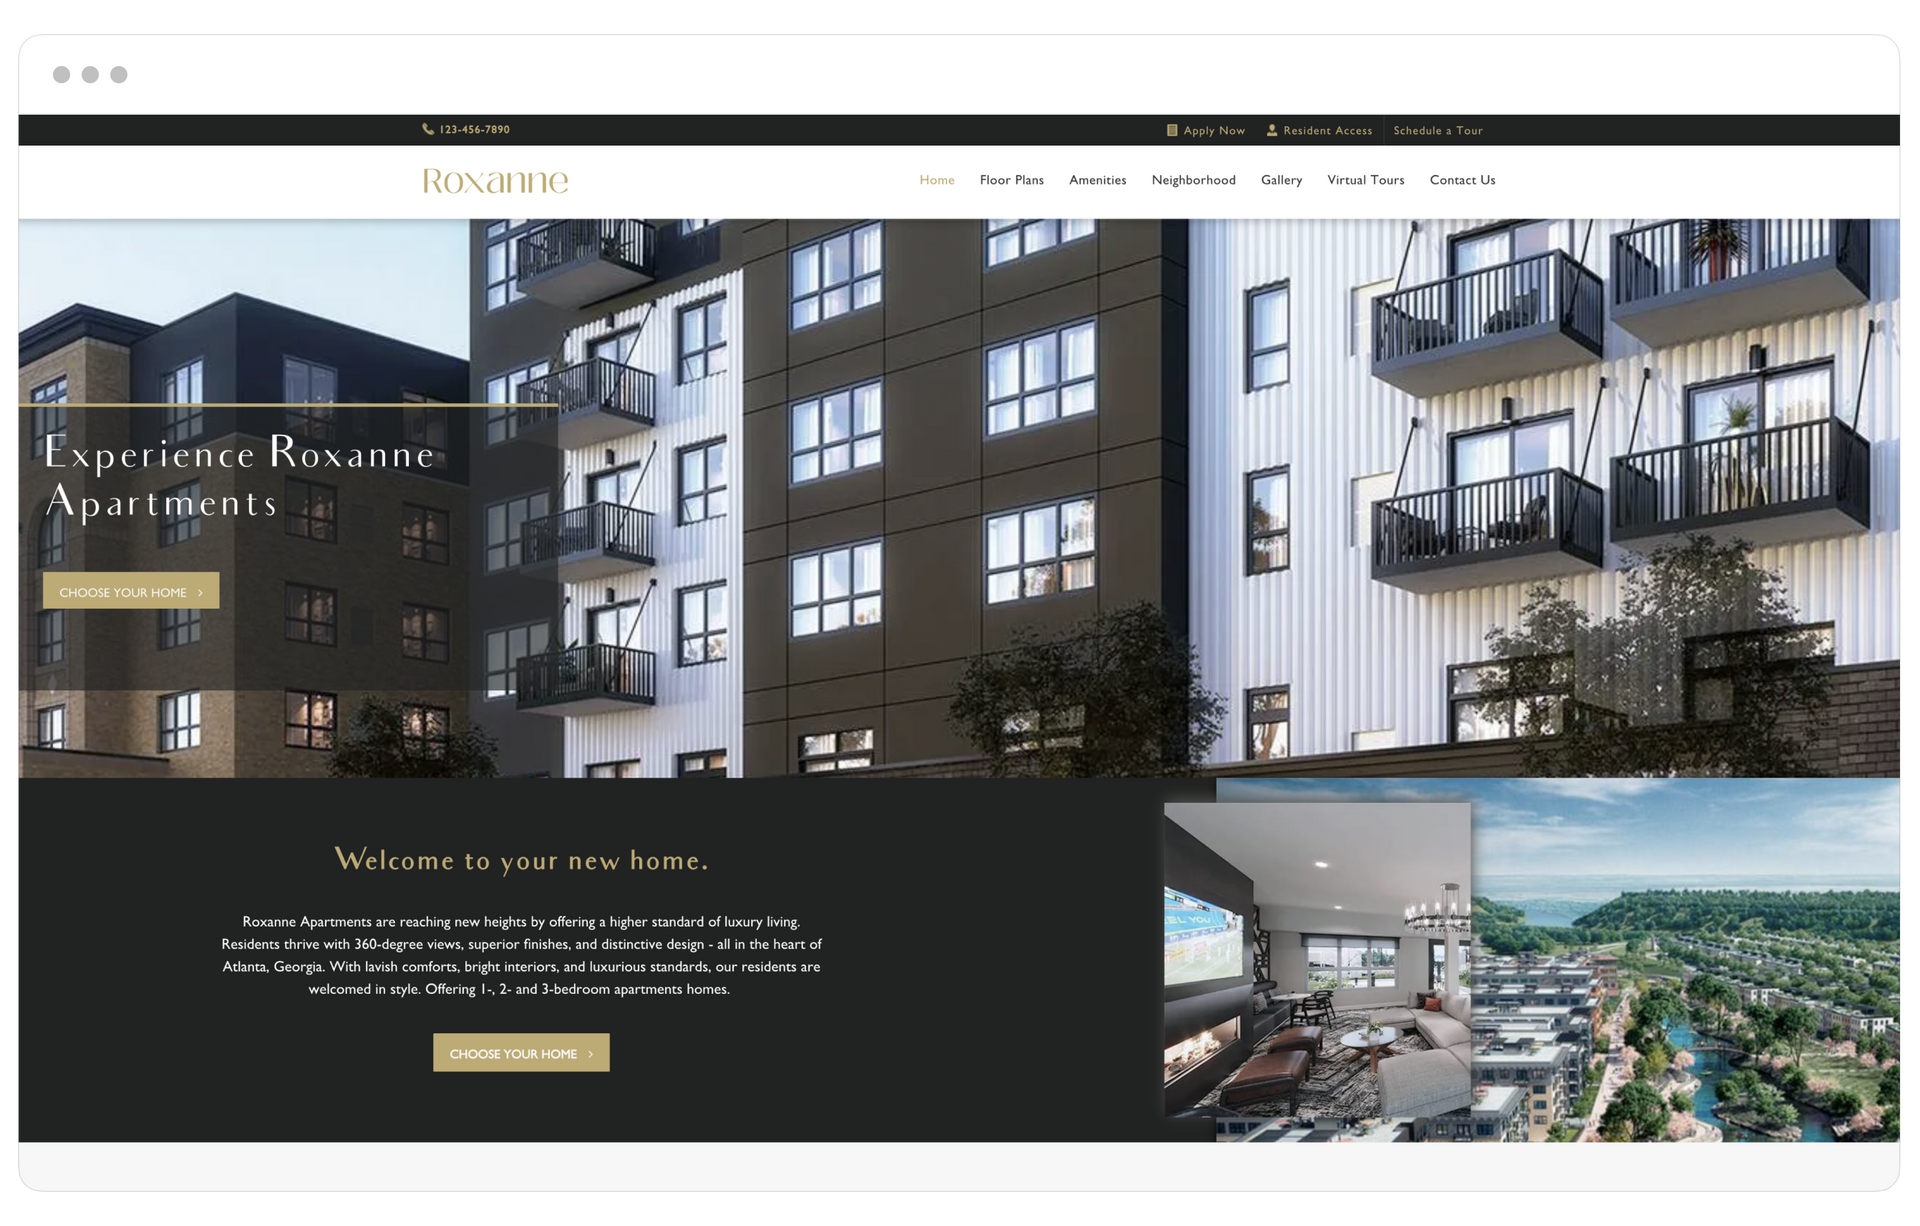
Task: Click the Resident Access profile icon
Action: tap(1272, 130)
